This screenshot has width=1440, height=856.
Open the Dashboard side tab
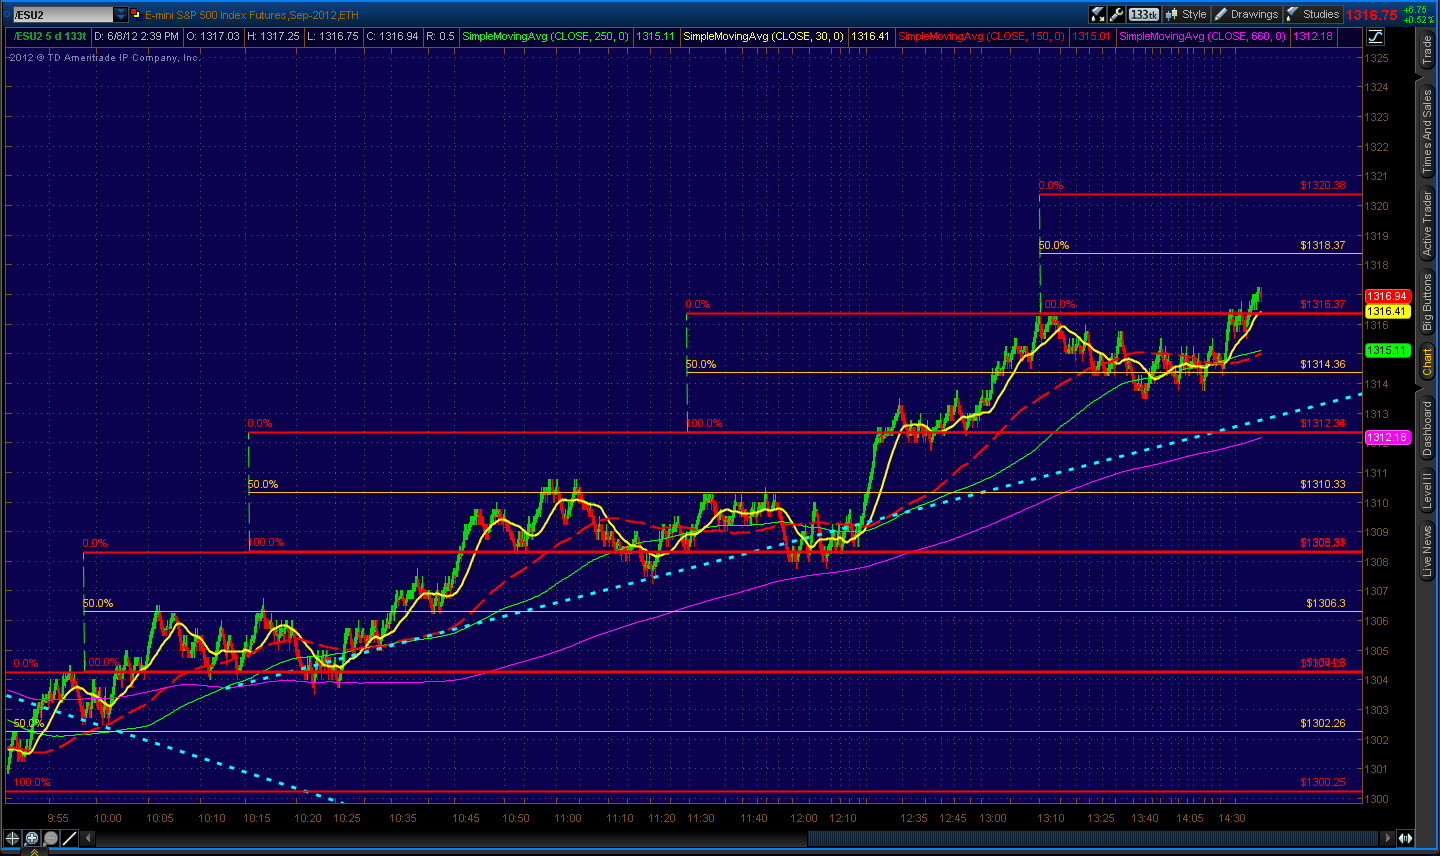click(1427, 427)
